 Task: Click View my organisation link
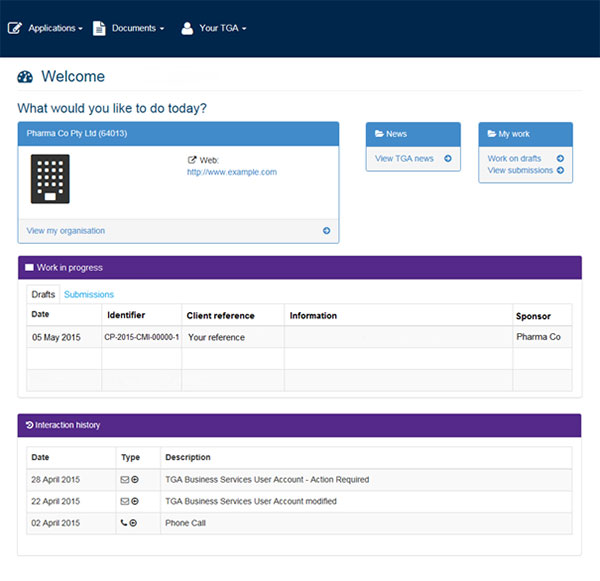[66, 231]
